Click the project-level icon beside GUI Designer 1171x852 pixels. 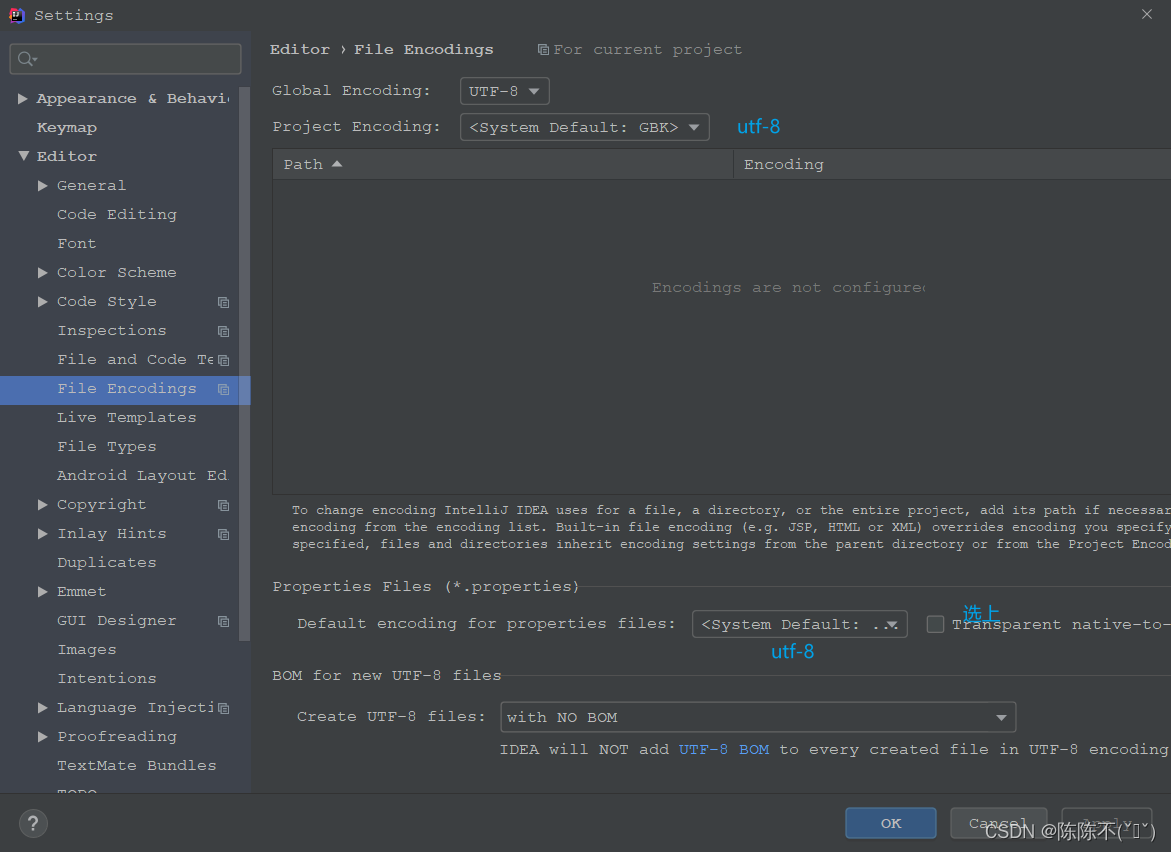223,621
